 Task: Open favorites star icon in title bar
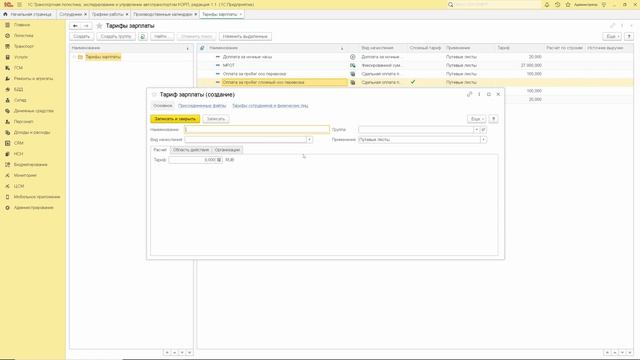pos(568,4)
